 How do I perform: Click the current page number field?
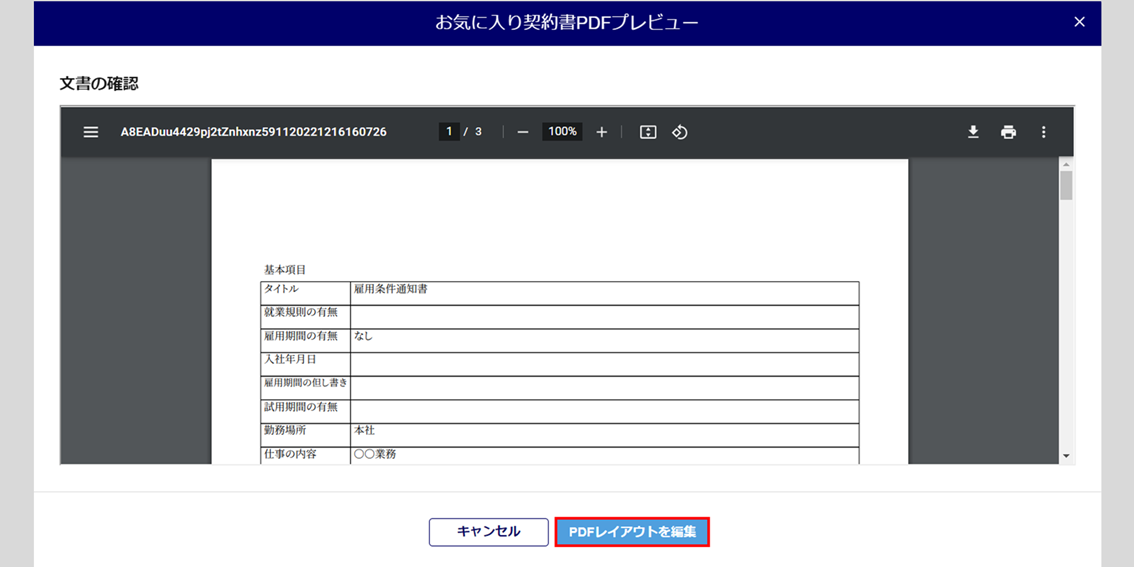click(449, 132)
